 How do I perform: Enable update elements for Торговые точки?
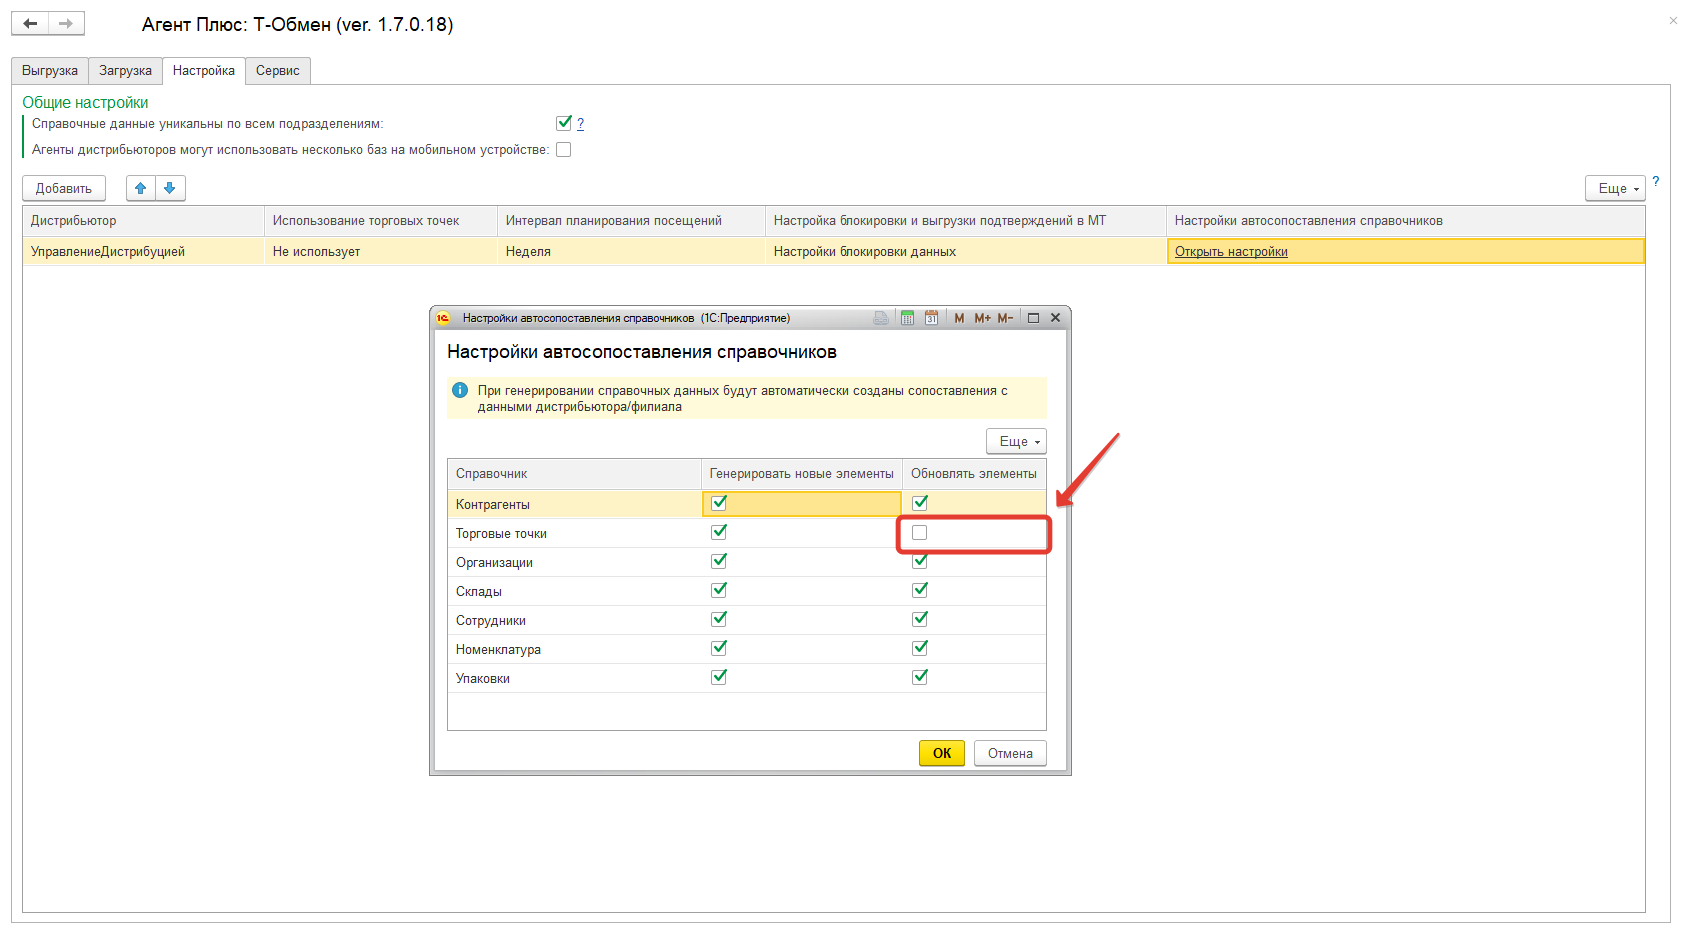point(920,533)
